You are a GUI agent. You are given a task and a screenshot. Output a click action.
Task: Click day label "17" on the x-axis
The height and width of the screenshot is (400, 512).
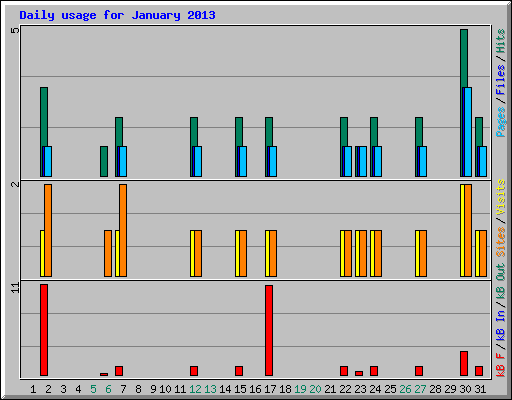coord(270,389)
